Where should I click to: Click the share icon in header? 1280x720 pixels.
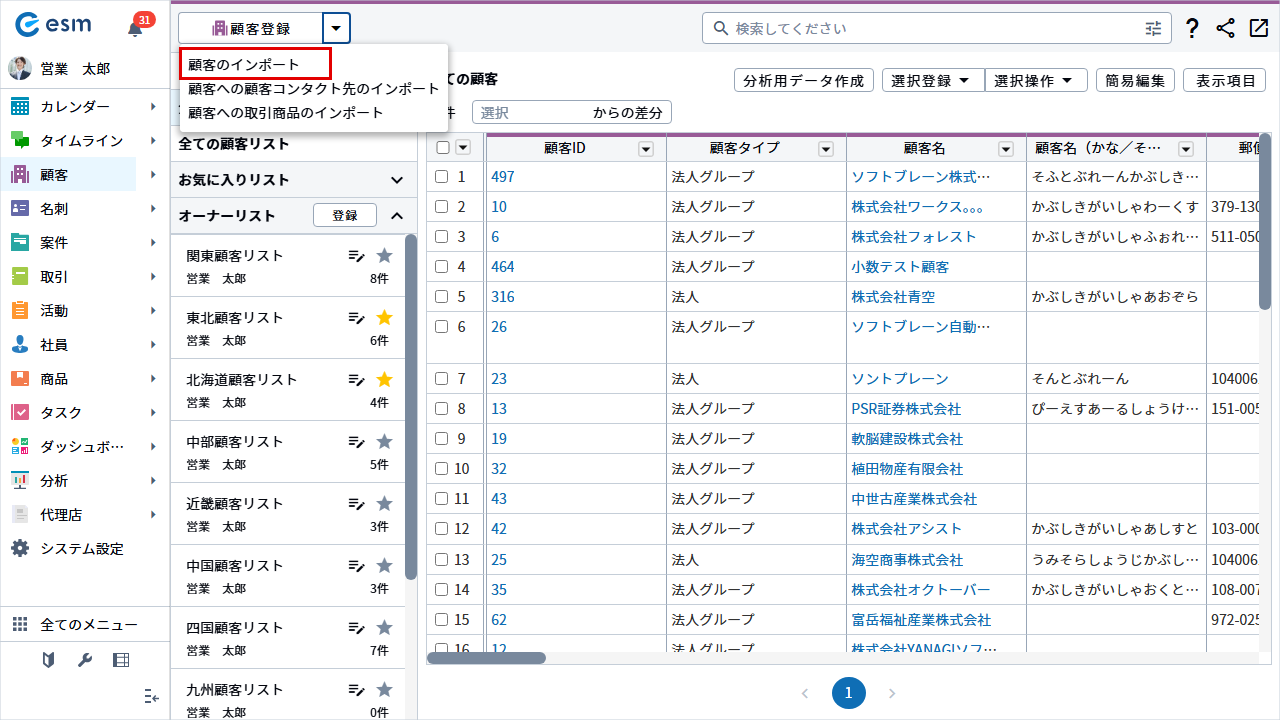click(1225, 29)
